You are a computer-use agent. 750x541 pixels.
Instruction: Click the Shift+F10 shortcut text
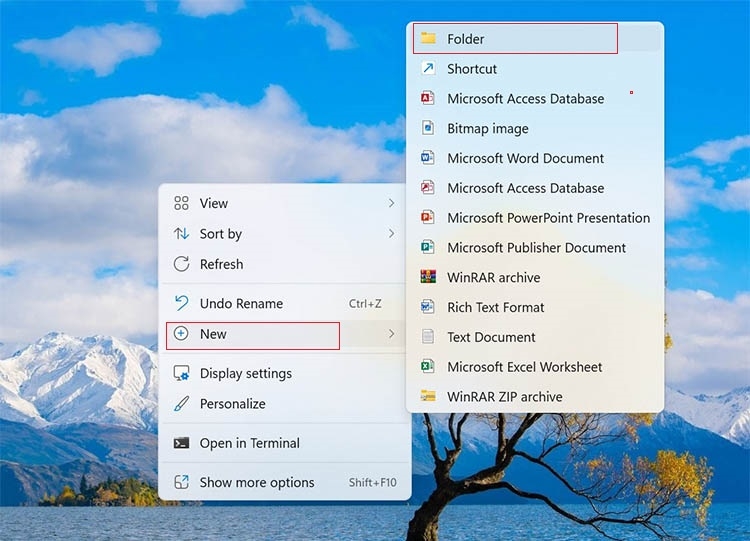pos(373,482)
